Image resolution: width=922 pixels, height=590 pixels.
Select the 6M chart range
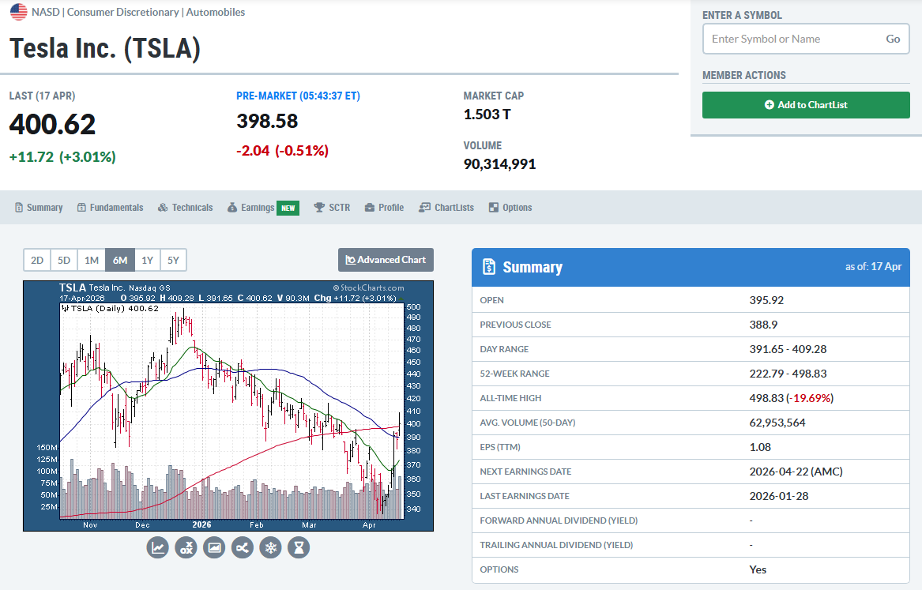coord(120,260)
